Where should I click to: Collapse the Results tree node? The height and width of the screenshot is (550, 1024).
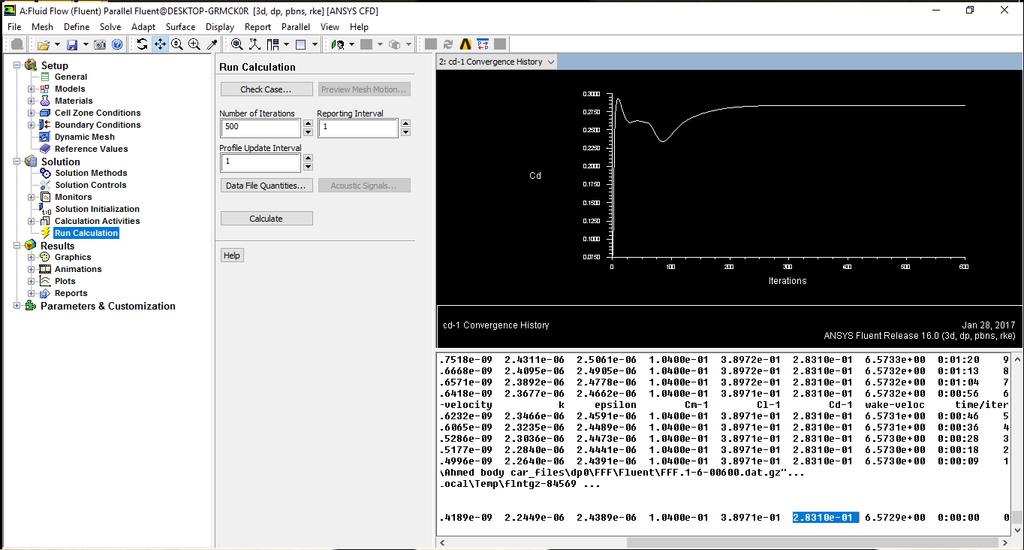(18, 246)
